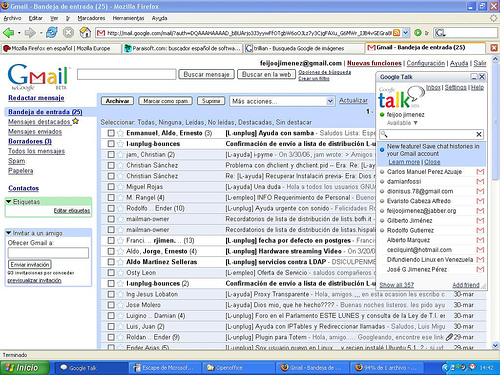Click the Gmail logo

pyautogui.click(x=38, y=77)
